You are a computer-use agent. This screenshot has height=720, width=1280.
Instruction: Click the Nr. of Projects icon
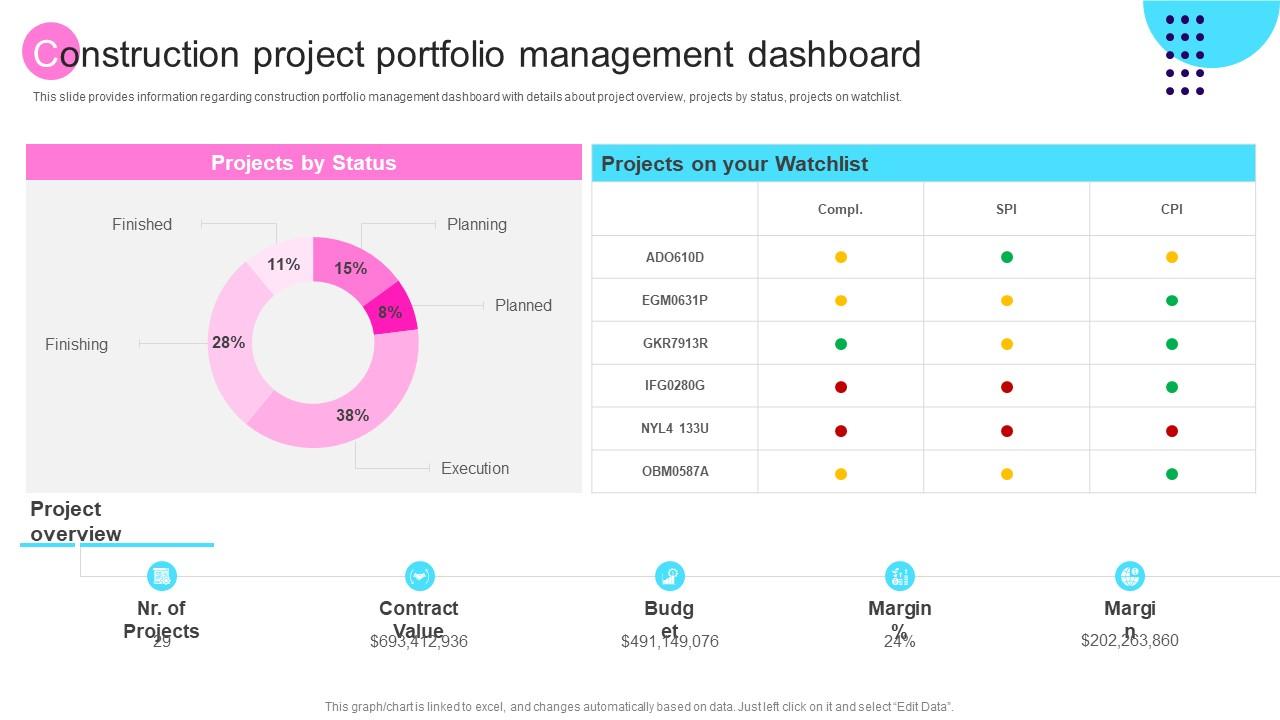coord(161,576)
